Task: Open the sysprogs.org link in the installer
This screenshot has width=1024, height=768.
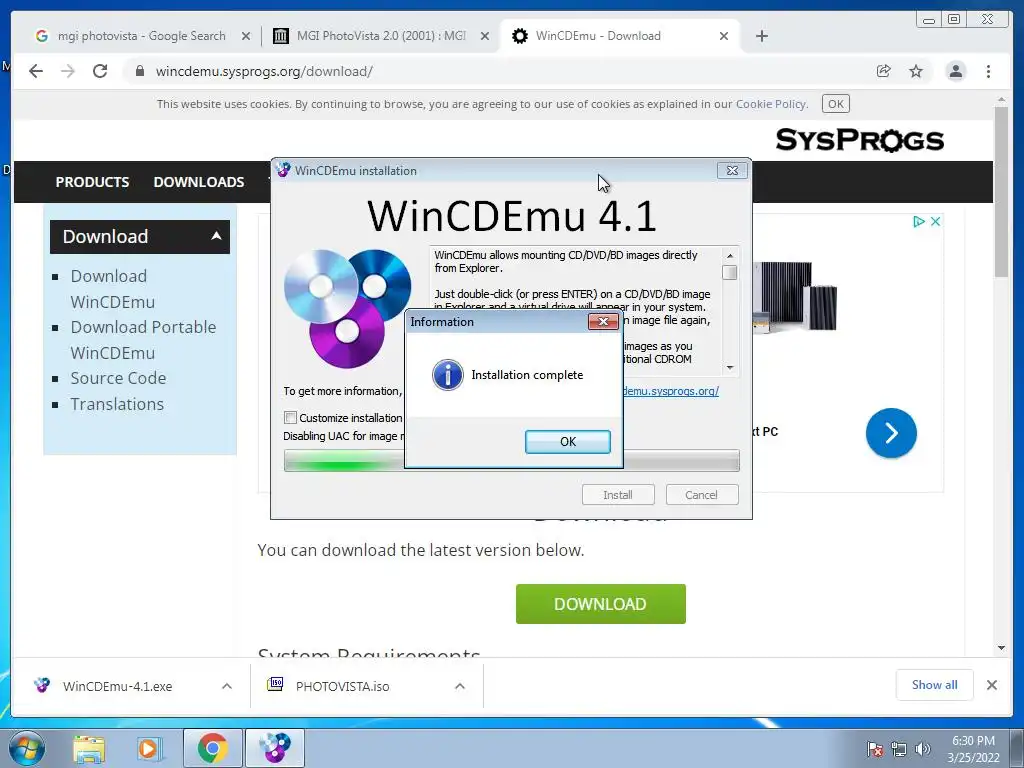Action: coord(671,391)
